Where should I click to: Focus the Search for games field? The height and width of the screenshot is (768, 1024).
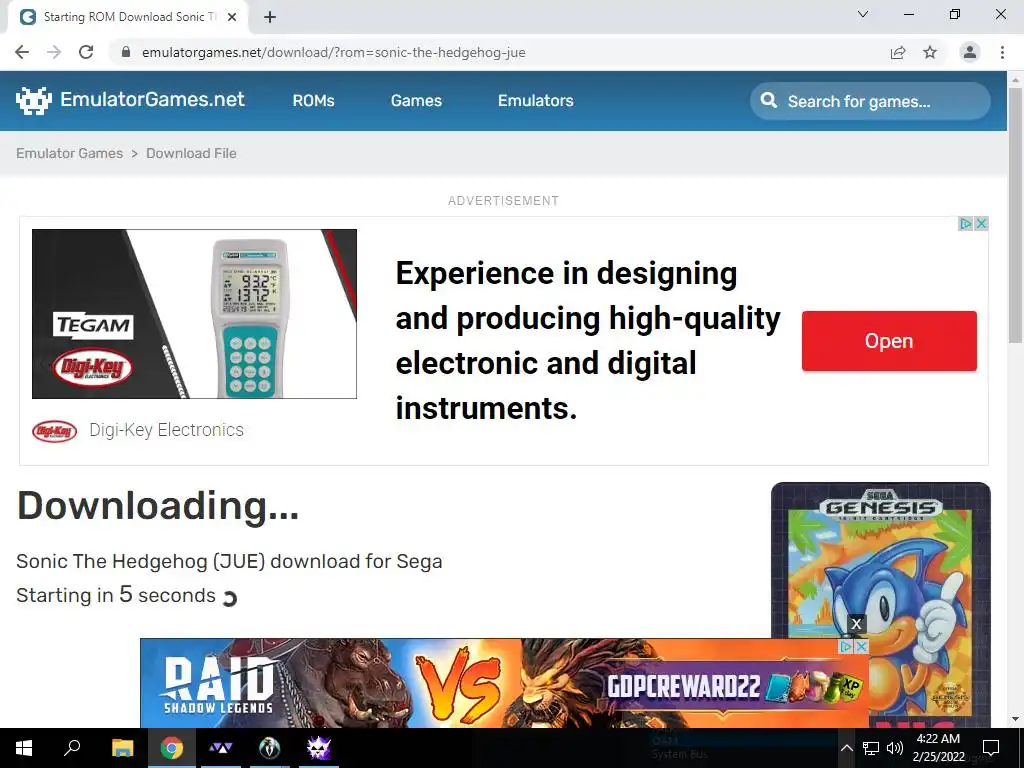pos(870,101)
